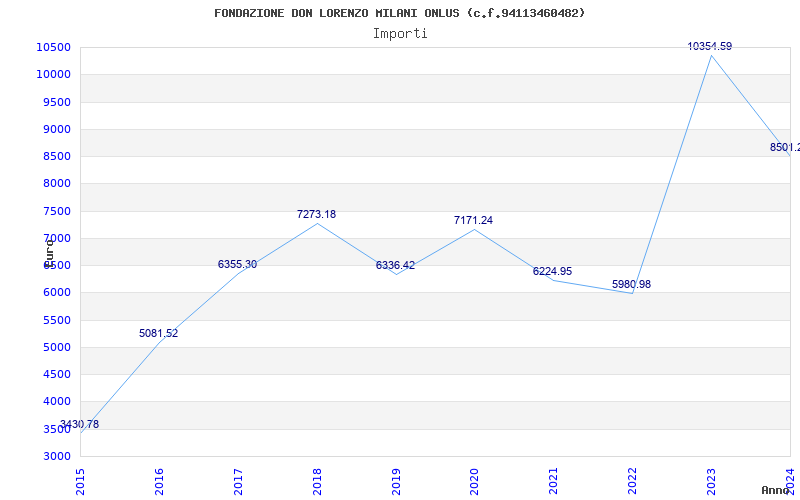Select the 6336.42 data label
This screenshot has height=500, width=800.
click(395, 265)
